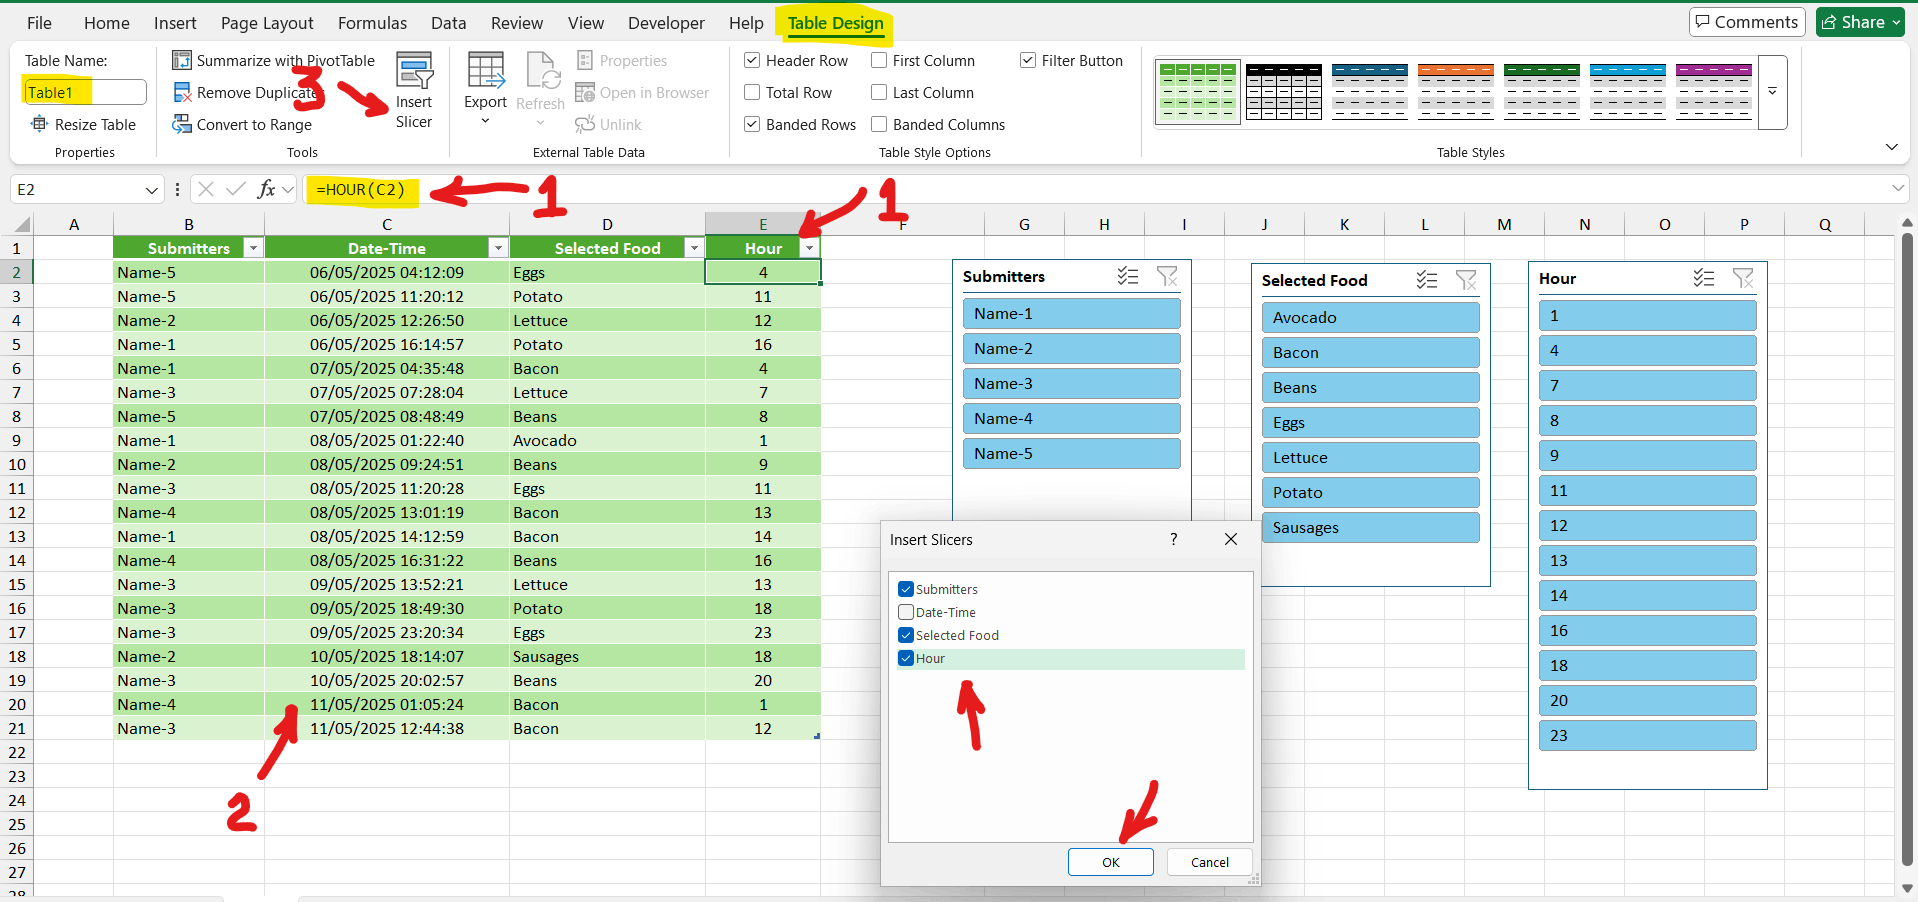This screenshot has height=902, width=1918.
Task: Open the Comments pane button
Action: pos(1747,22)
